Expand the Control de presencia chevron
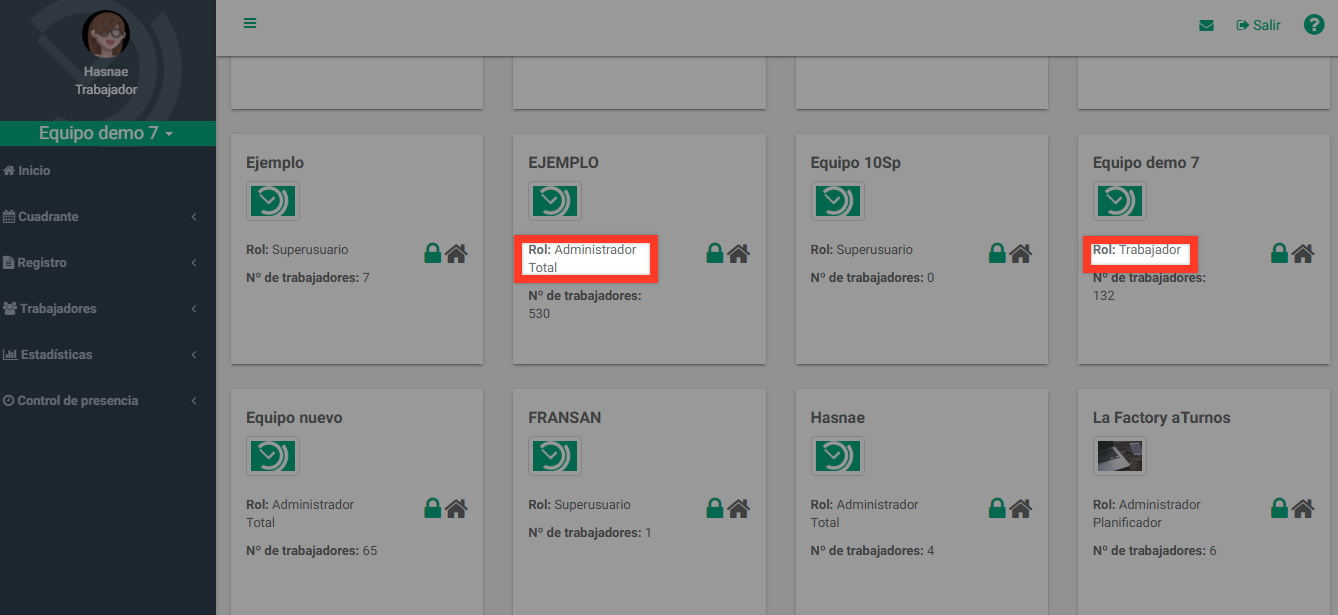 click(194, 401)
